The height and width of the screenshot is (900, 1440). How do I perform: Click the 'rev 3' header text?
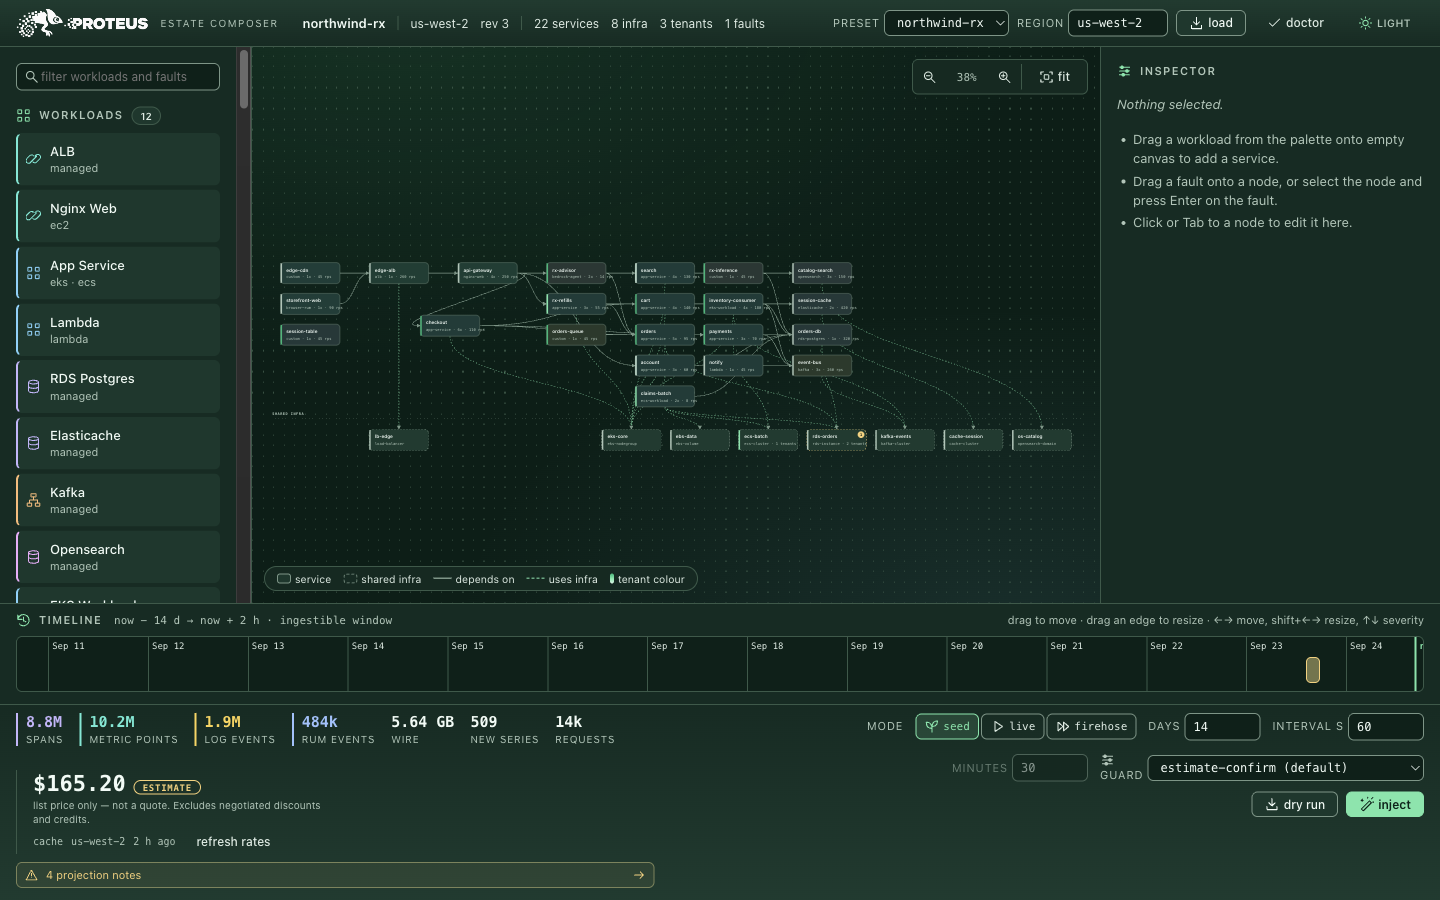tap(494, 23)
